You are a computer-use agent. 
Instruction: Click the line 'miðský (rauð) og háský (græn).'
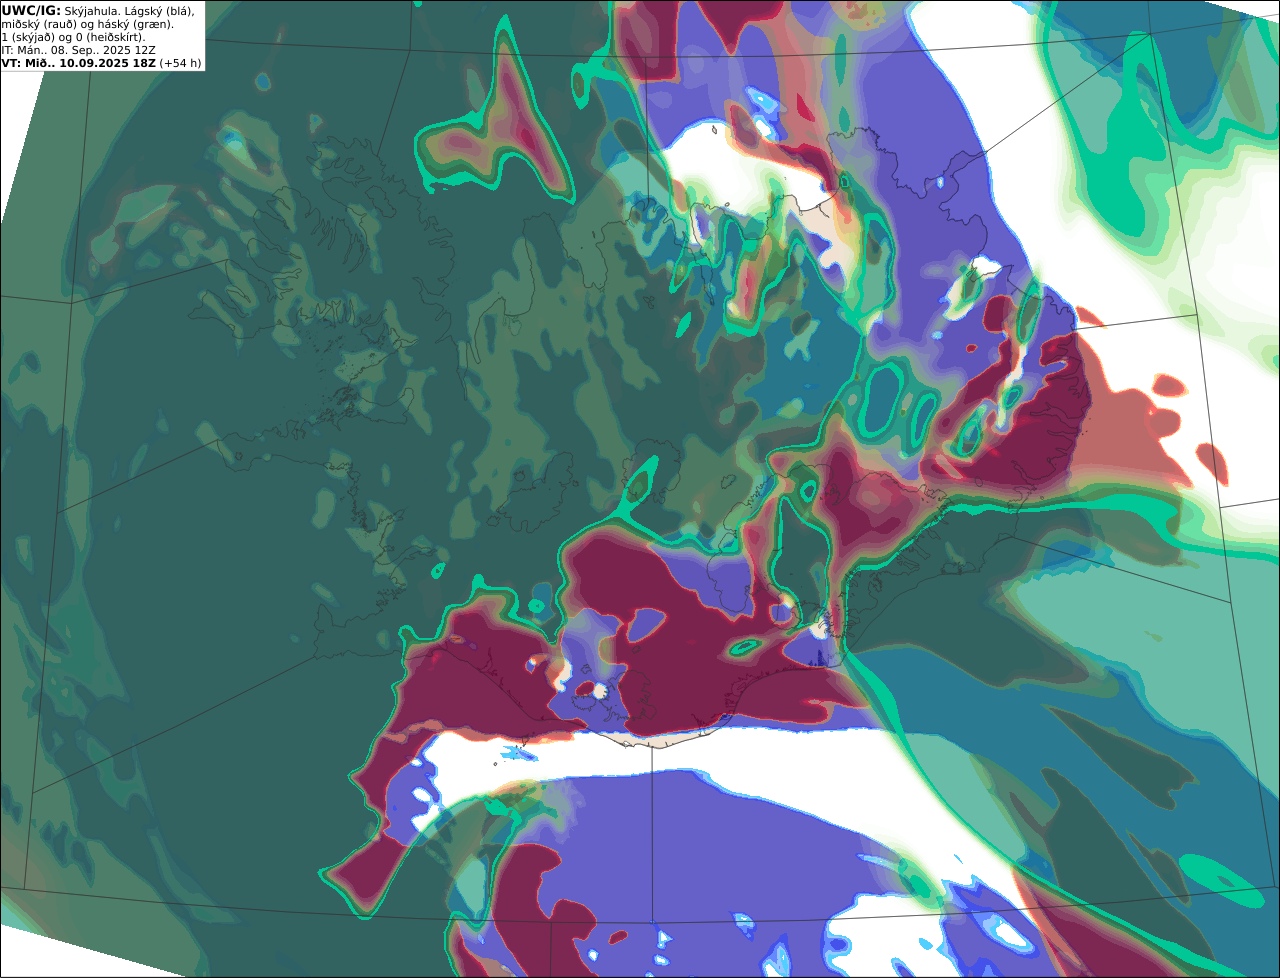pos(87,24)
